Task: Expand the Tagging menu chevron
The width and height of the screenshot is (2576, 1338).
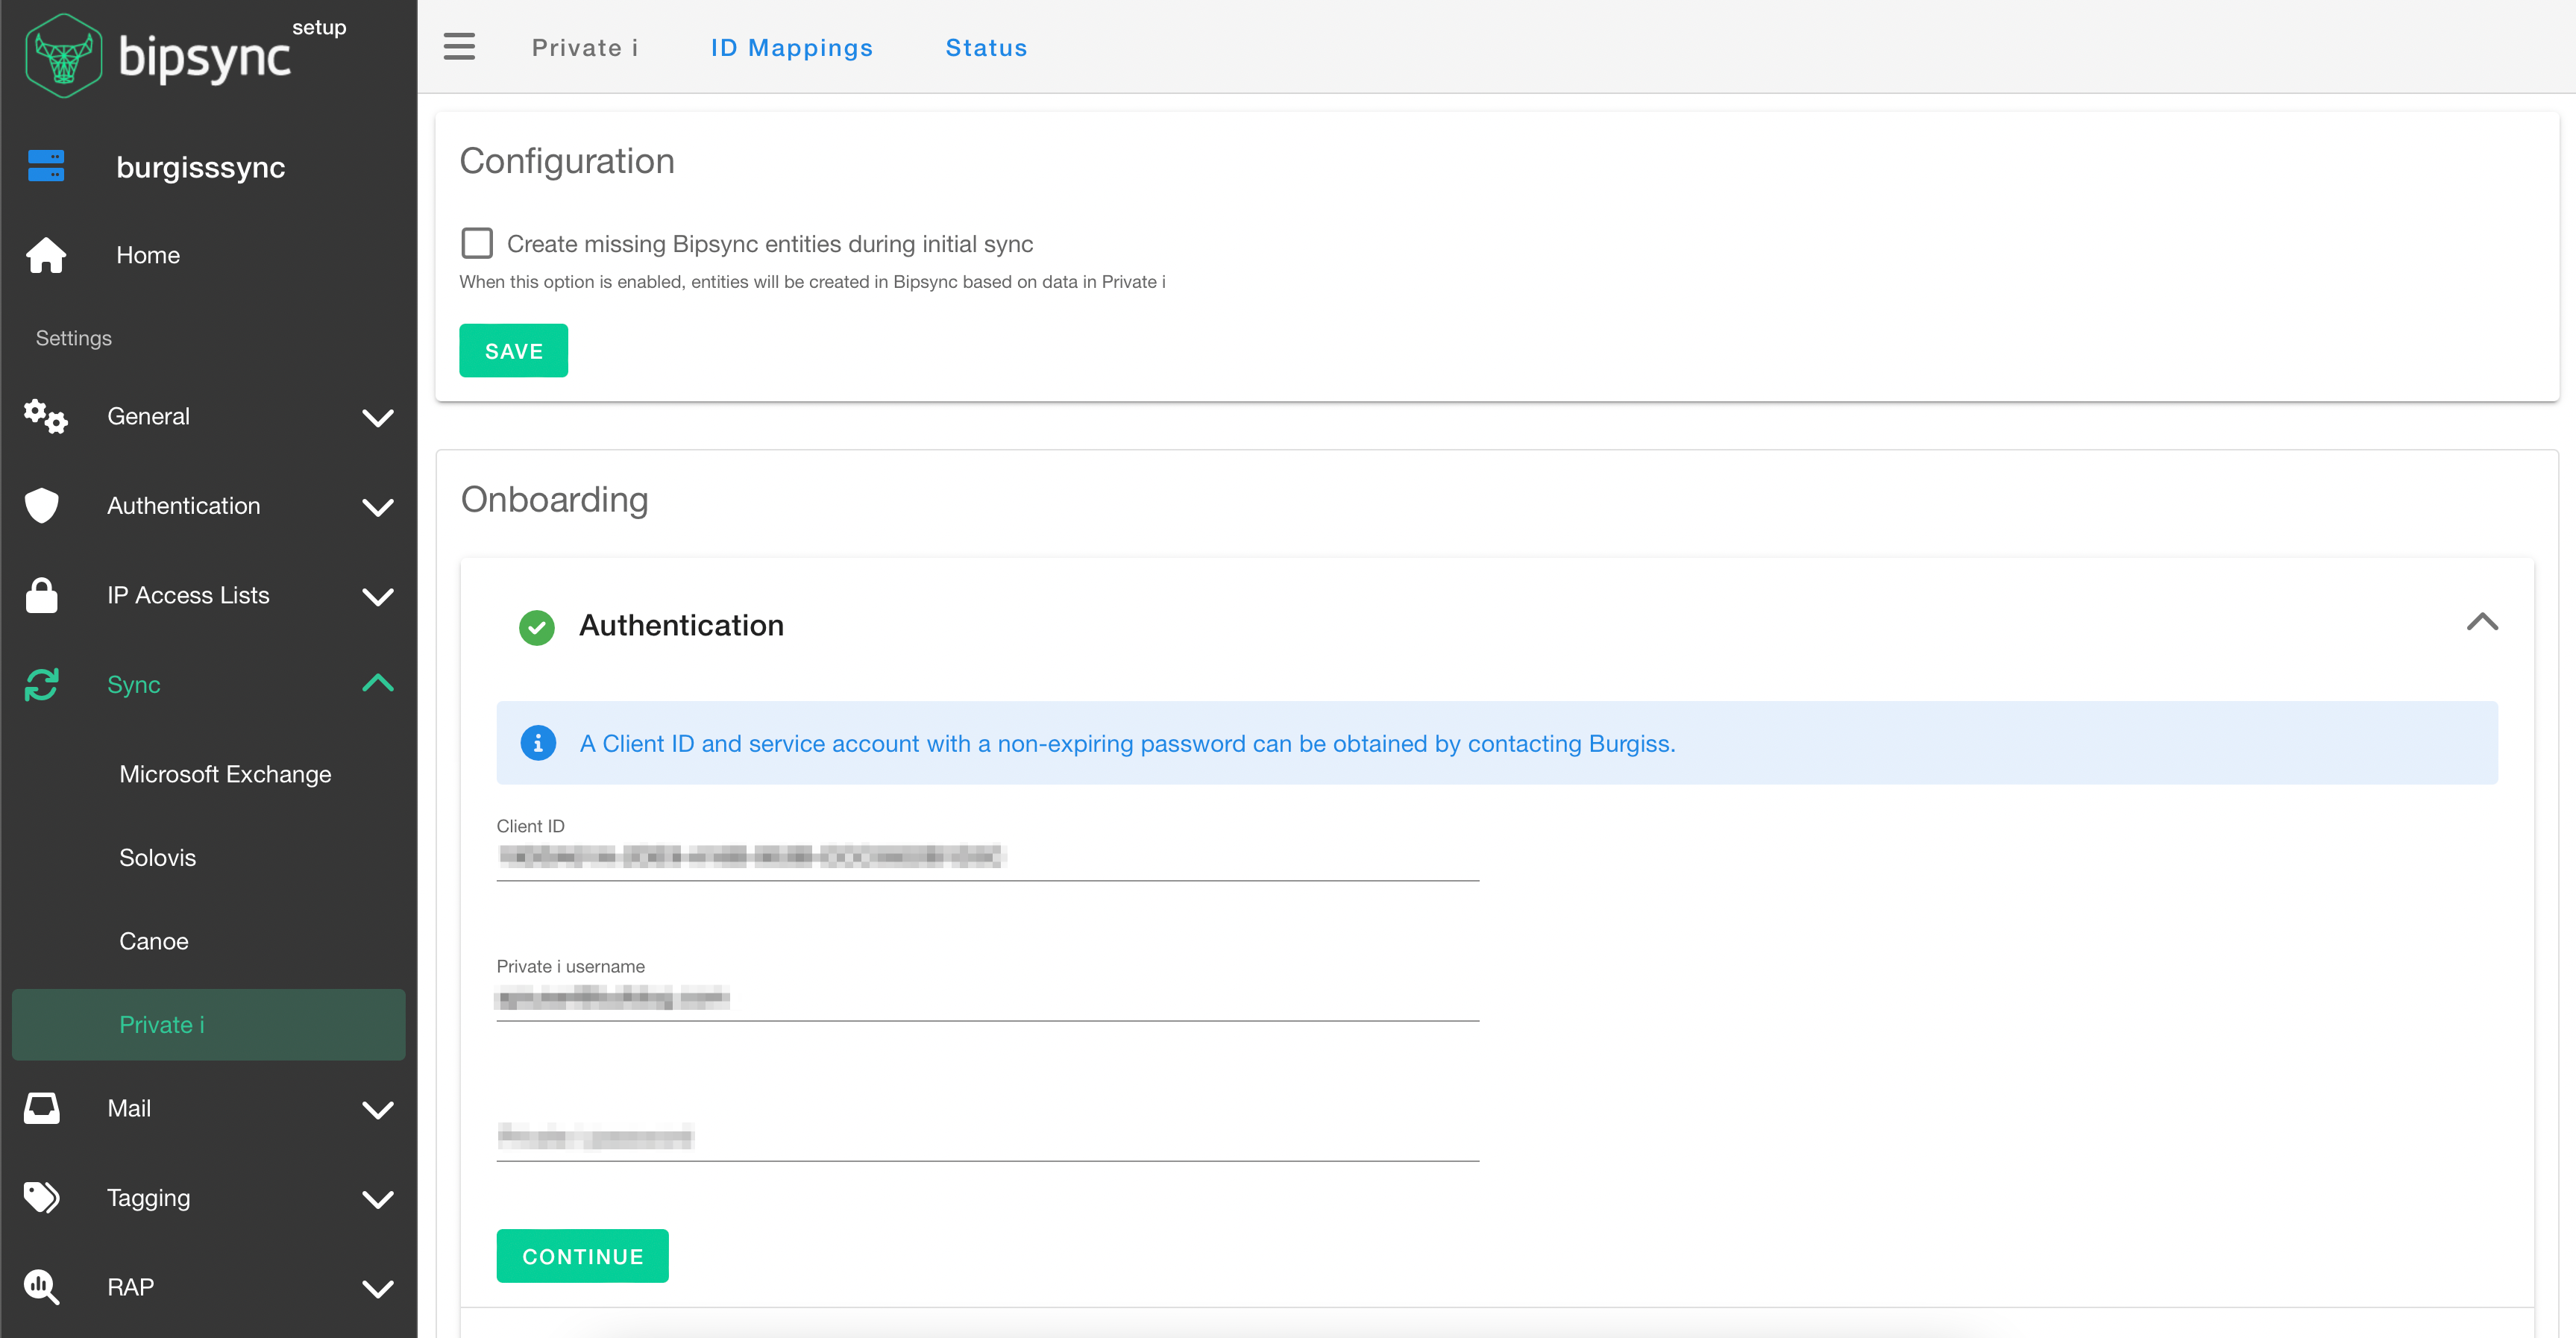Action: [x=377, y=1199]
